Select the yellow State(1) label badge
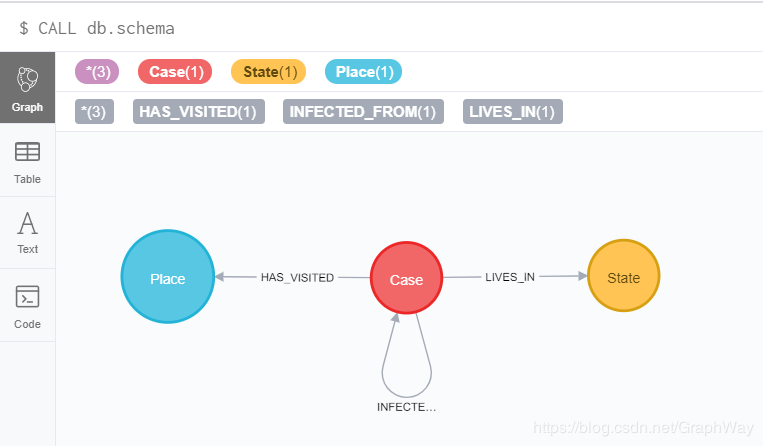 269,72
